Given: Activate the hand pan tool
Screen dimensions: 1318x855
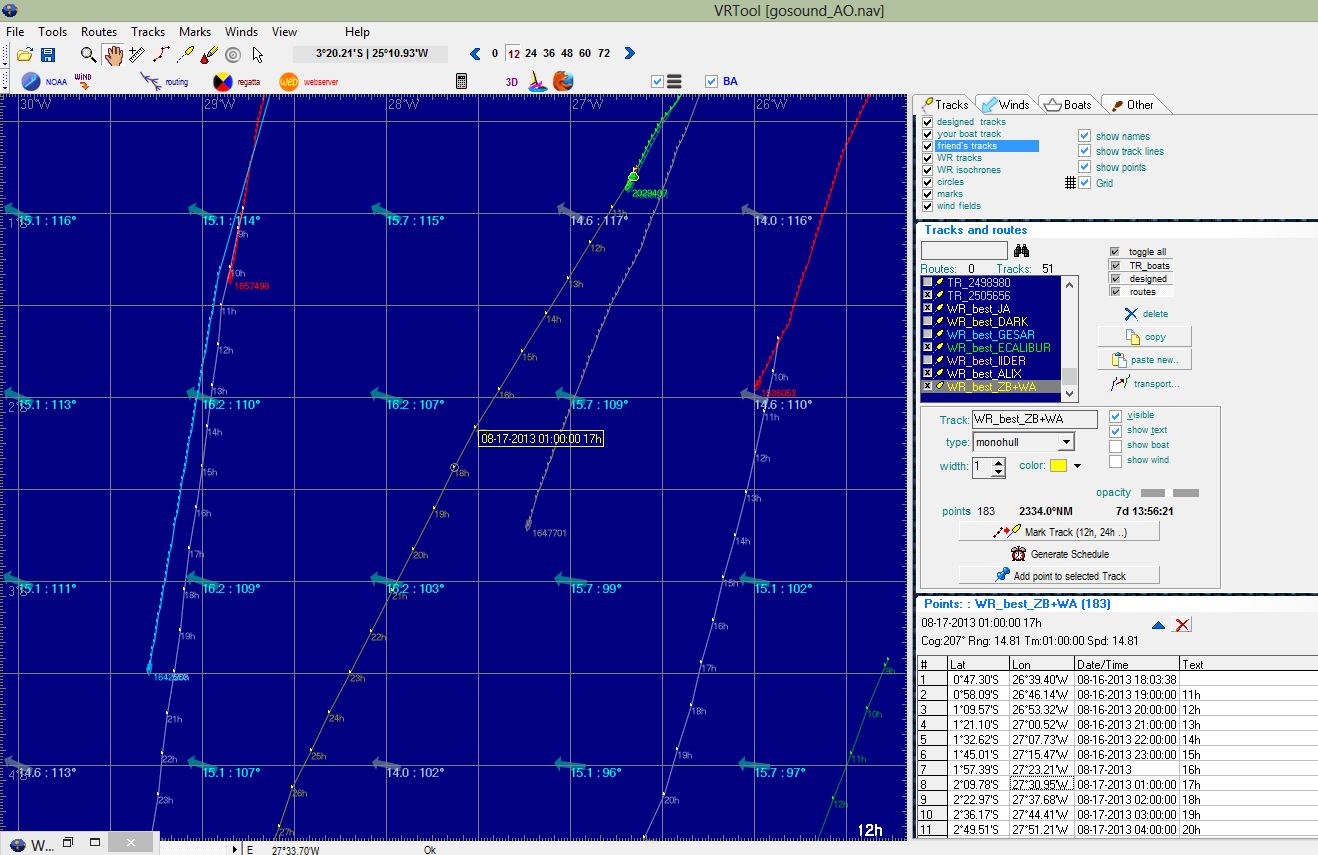Looking at the screenshot, I should click(x=113, y=55).
